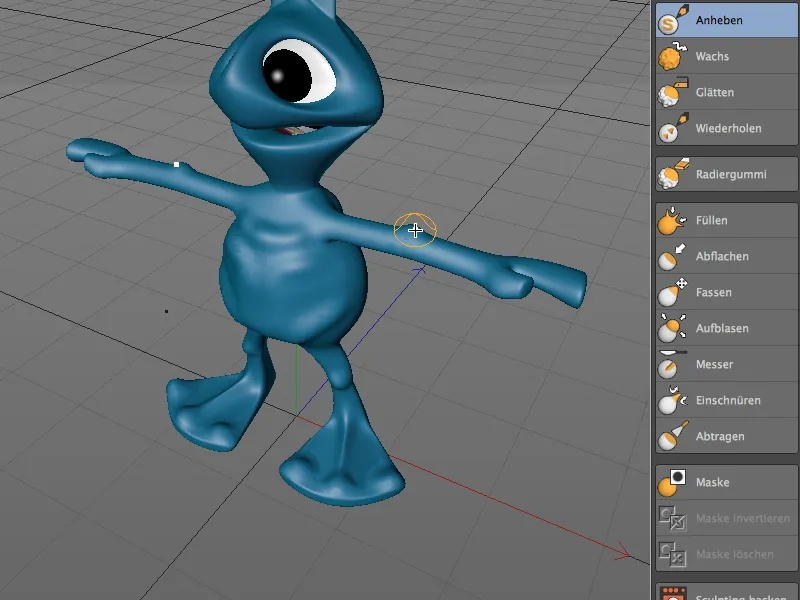Pick the Wiederholen tool icon
This screenshot has height=600, width=800.
pos(672,128)
